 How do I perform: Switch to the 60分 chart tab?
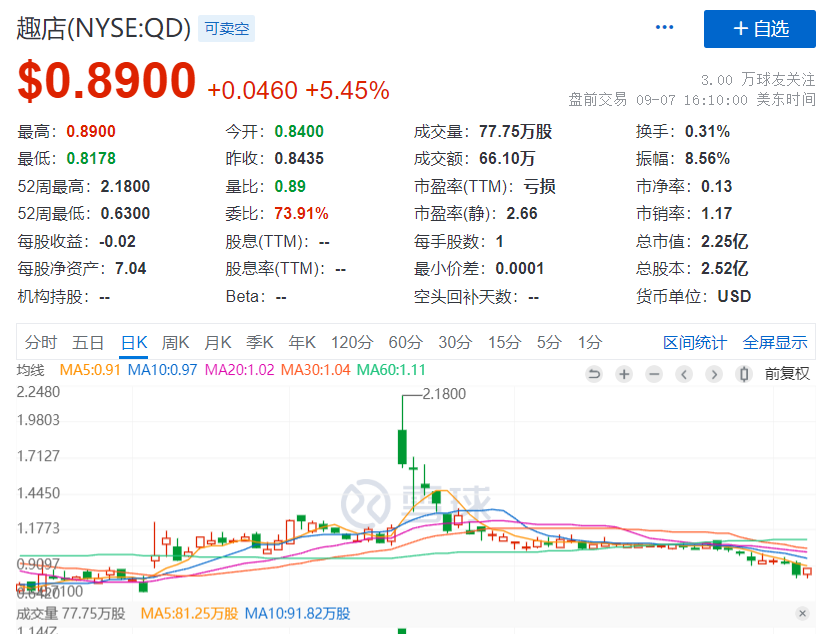click(x=406, y=342)
